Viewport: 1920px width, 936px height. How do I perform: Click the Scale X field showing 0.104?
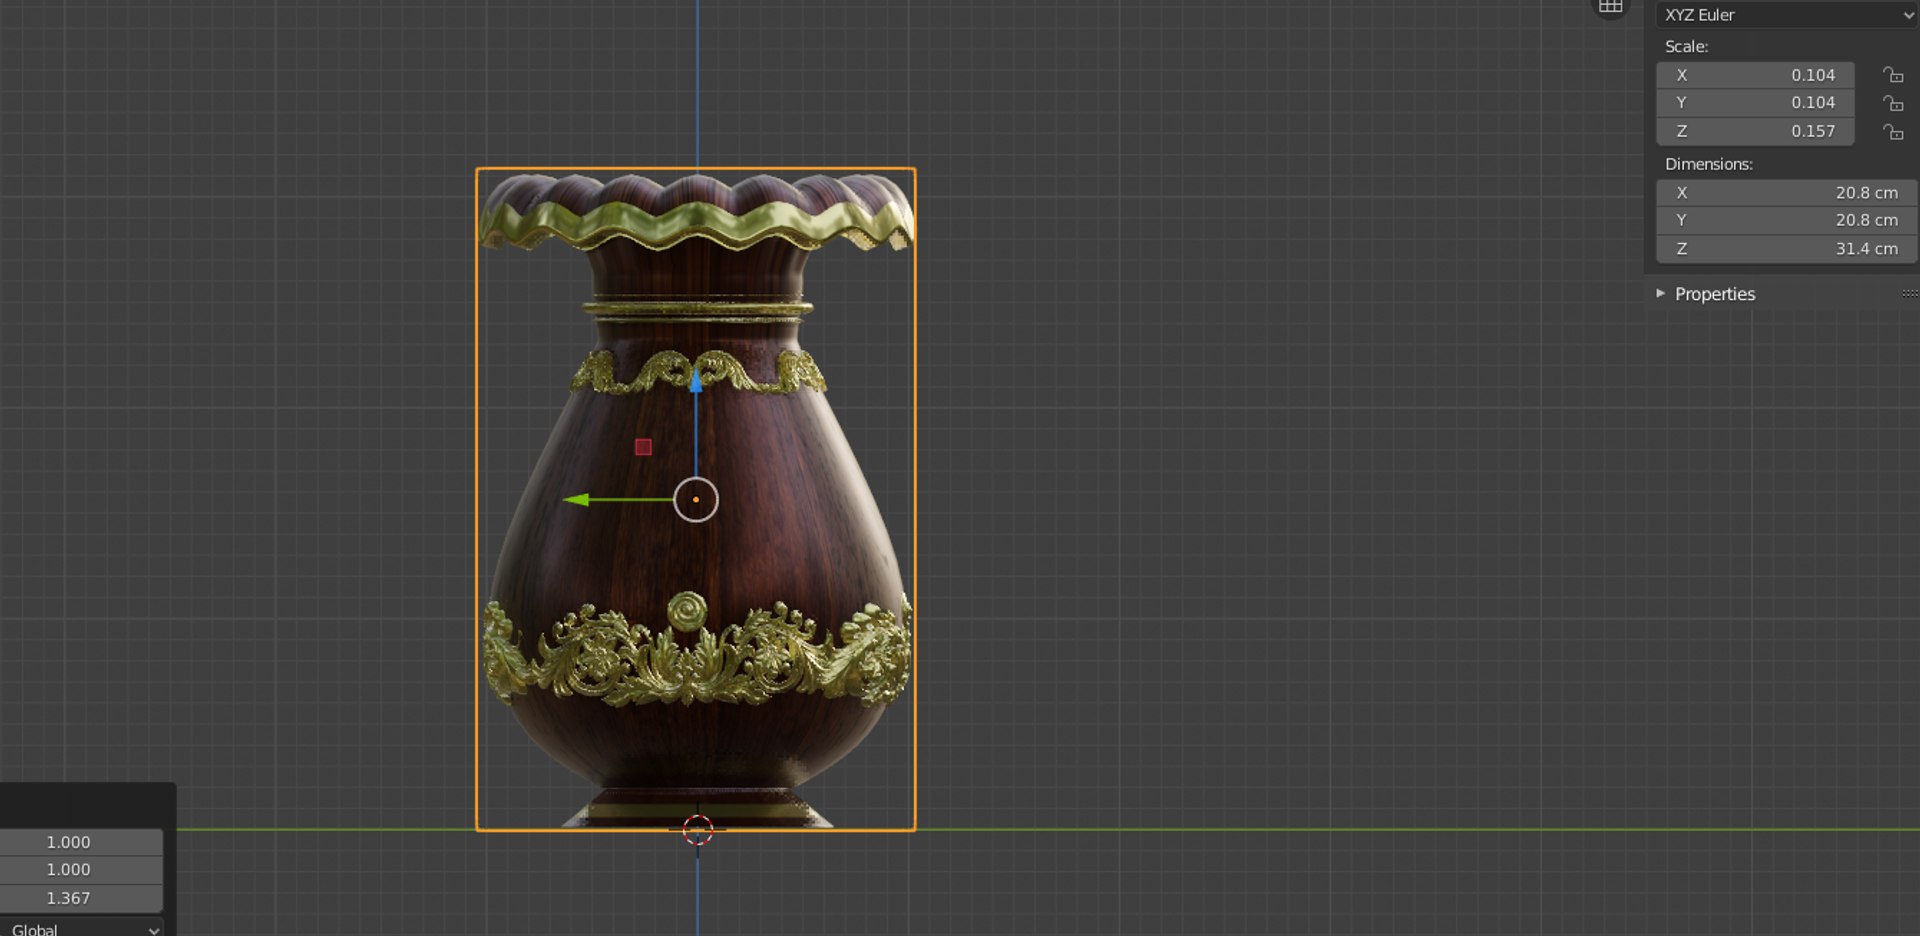1755,75
